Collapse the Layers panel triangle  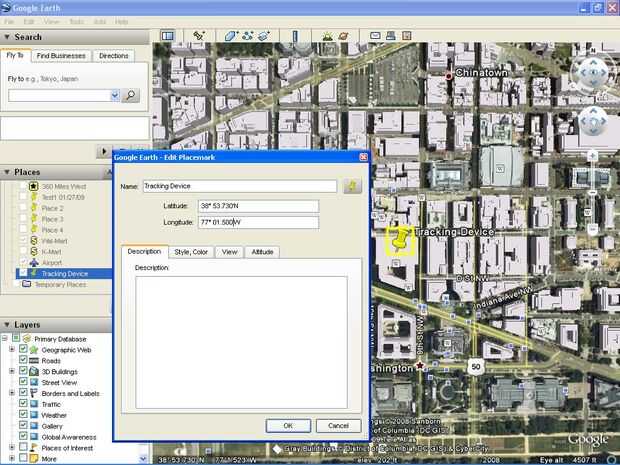coord(7,325)
